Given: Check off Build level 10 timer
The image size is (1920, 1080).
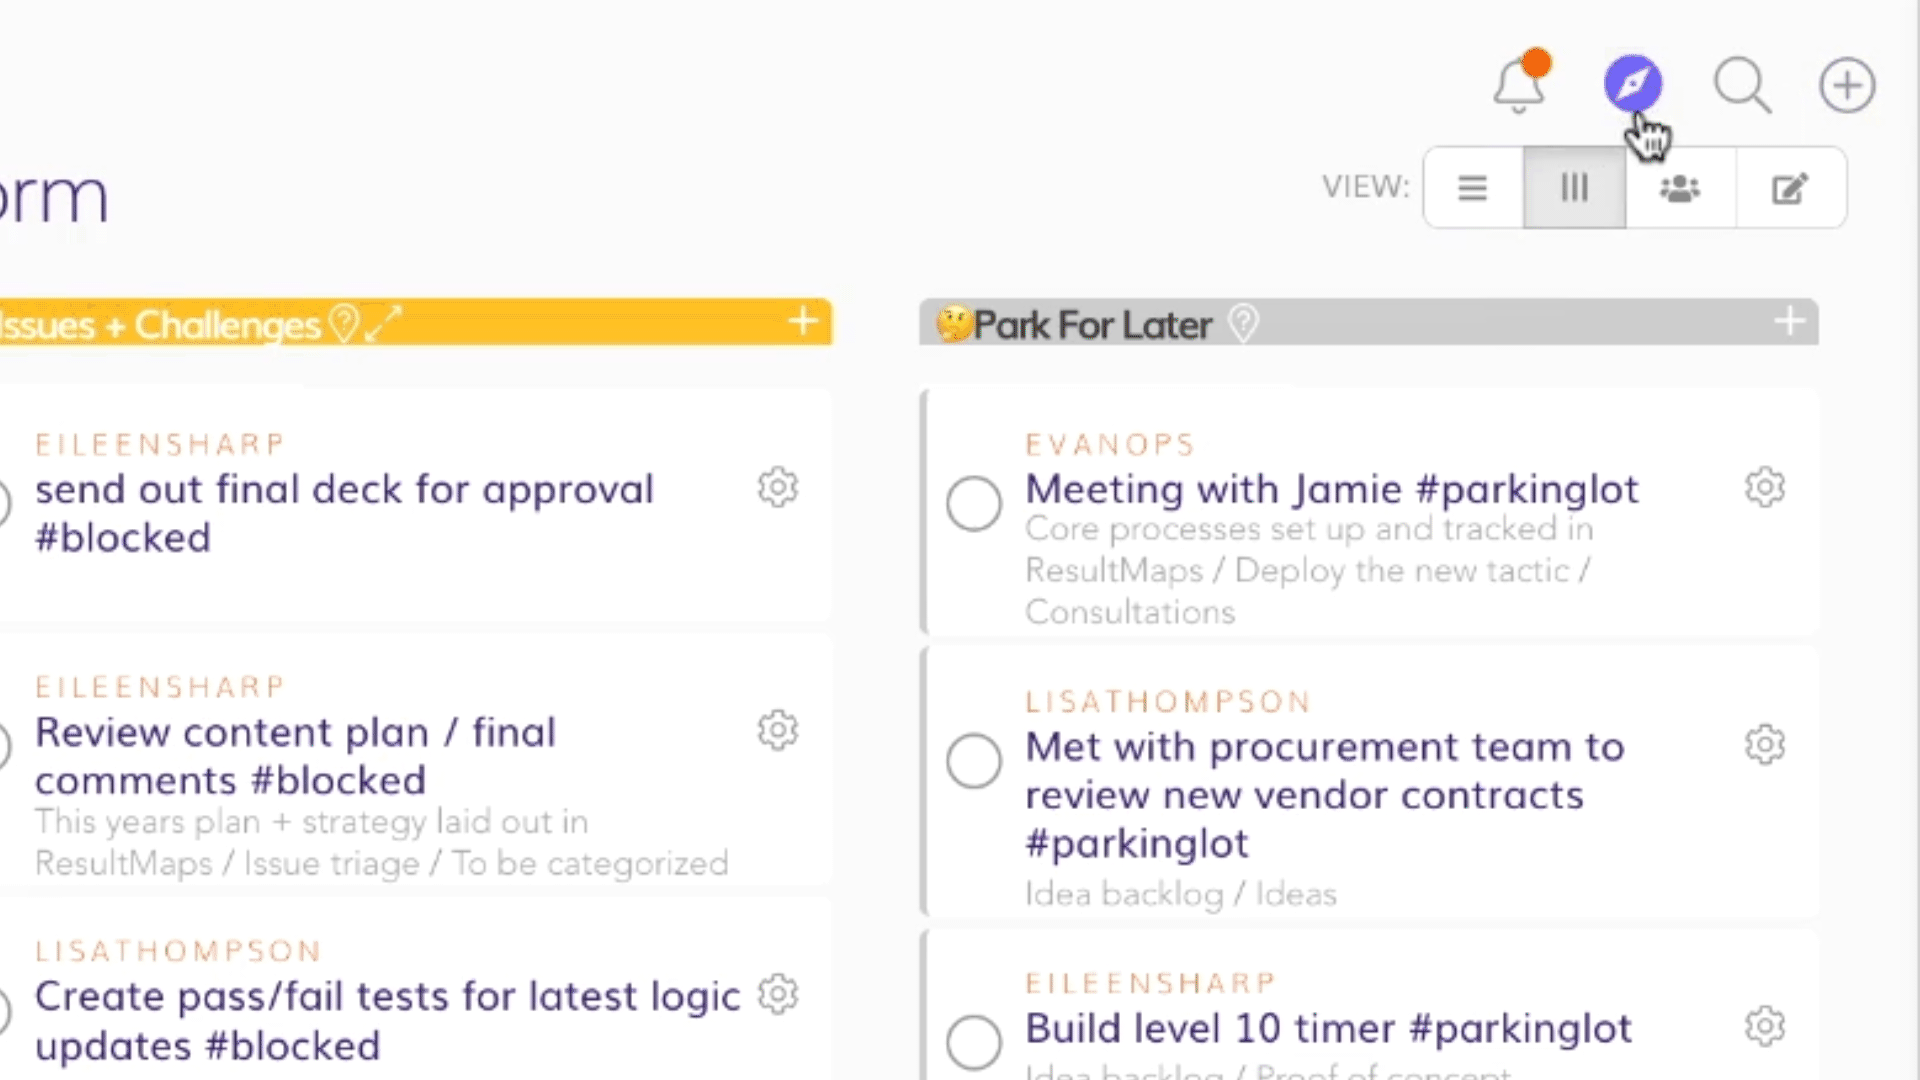Looking at the screenshot, I should click(x=974, y=1041).
